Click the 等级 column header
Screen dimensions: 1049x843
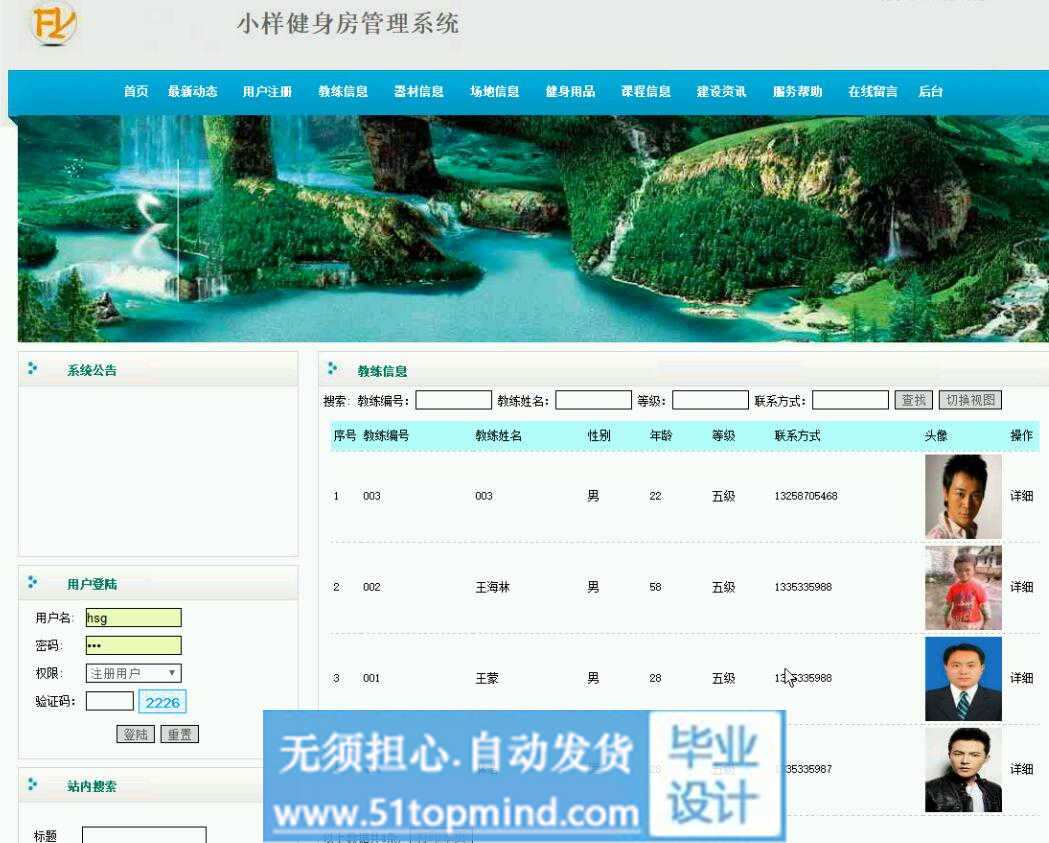723,436
